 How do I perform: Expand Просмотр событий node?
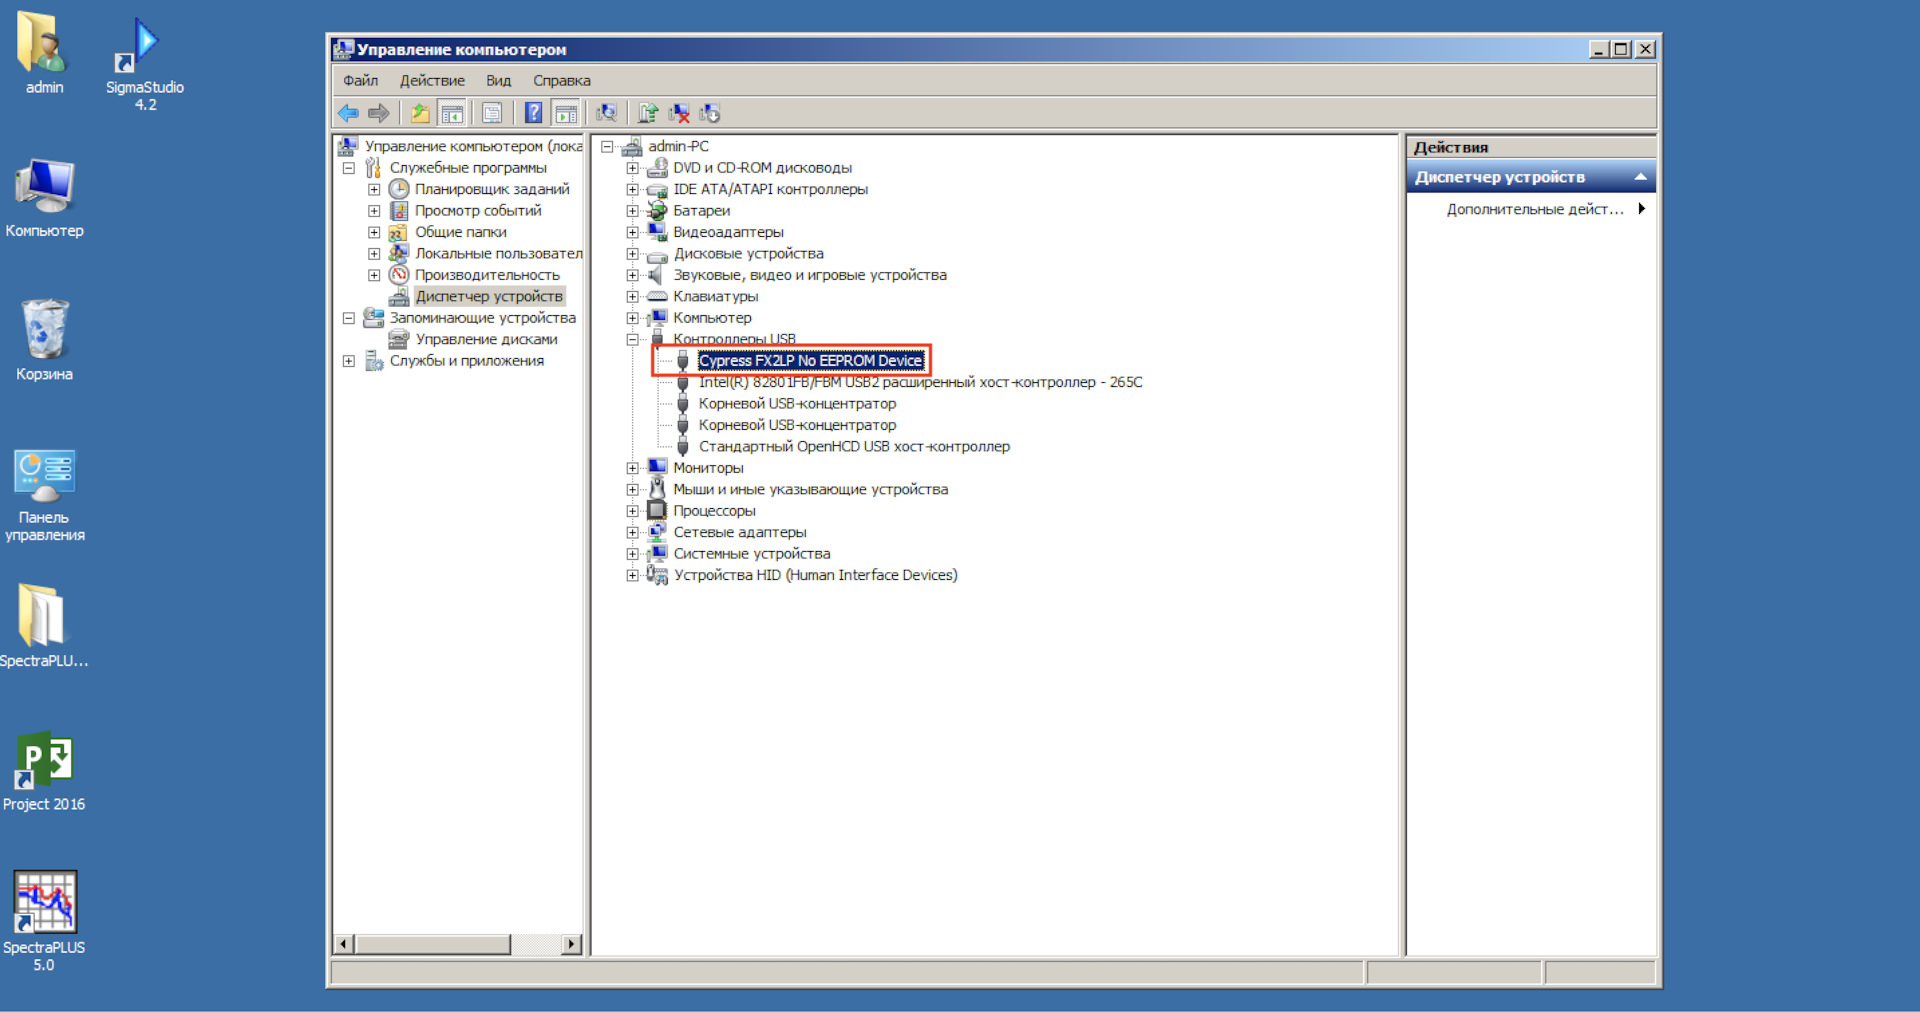coord(374,211)
